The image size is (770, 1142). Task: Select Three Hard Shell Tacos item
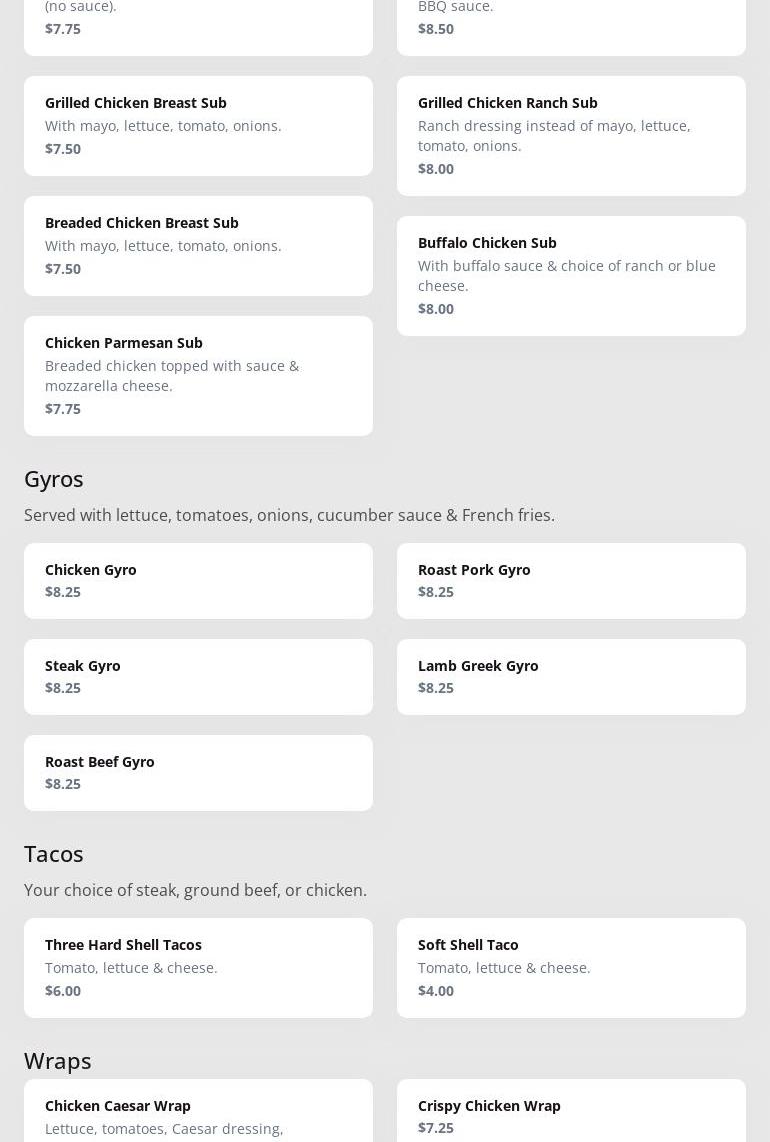tap(198, 968)
